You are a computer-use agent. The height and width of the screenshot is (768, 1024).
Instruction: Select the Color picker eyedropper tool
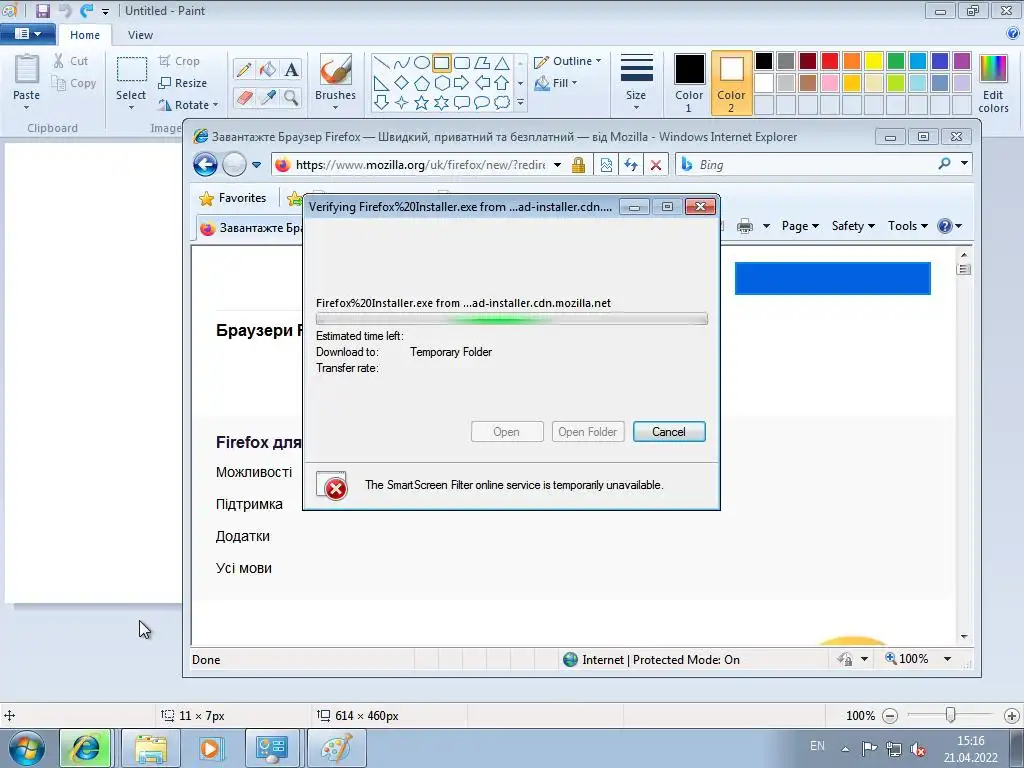pyautogui.click(x=268, y=97)
